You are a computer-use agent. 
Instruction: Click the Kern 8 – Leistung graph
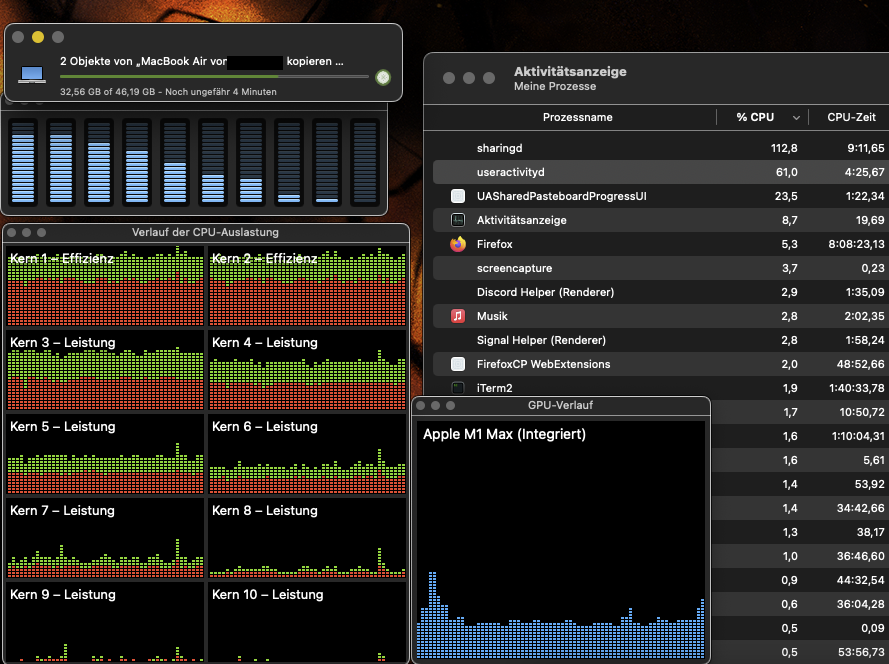tap(307, 538)
